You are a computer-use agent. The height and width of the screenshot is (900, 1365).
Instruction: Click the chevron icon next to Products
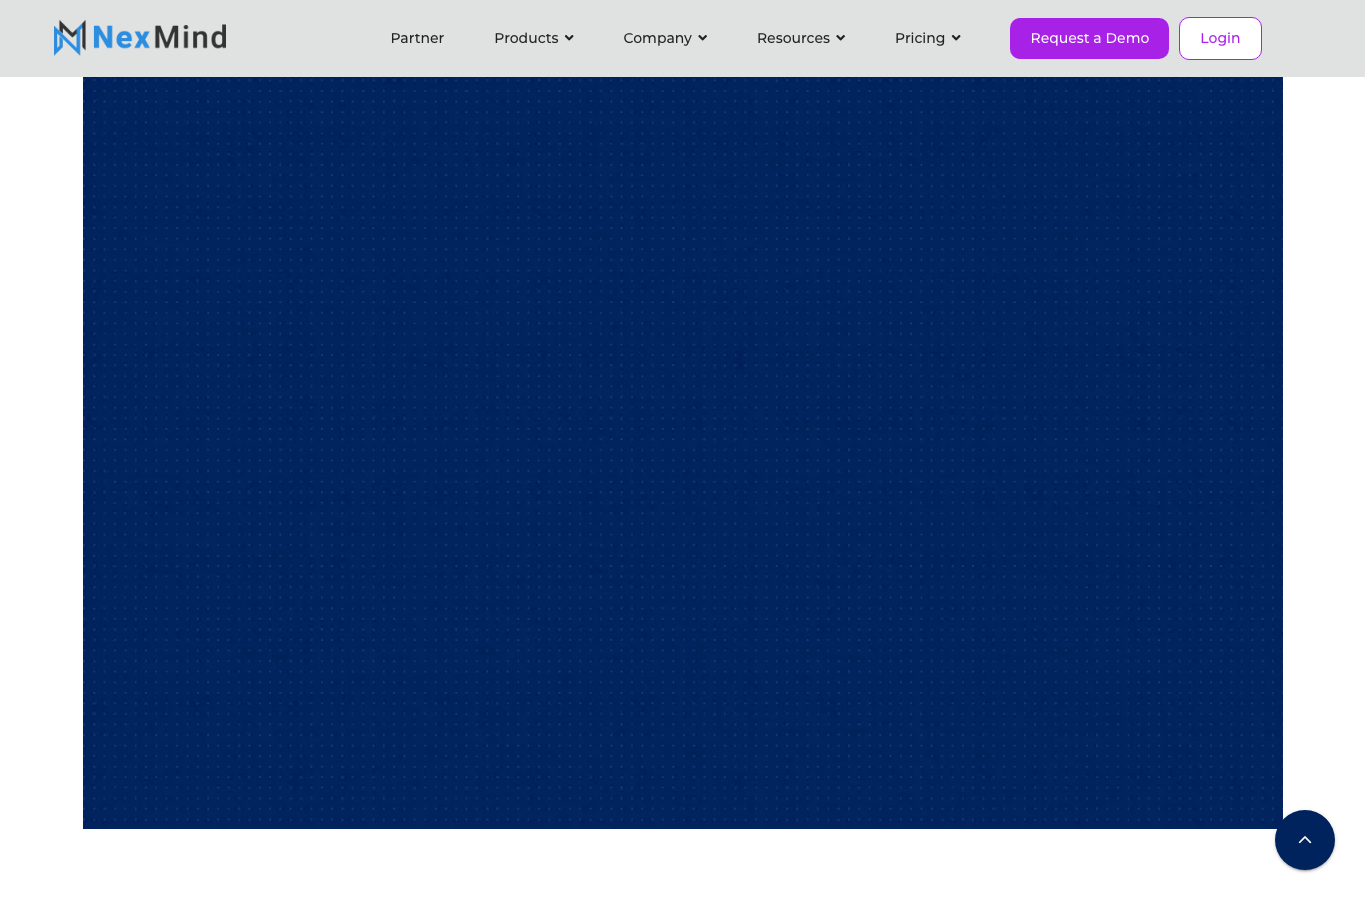[569, 38]
